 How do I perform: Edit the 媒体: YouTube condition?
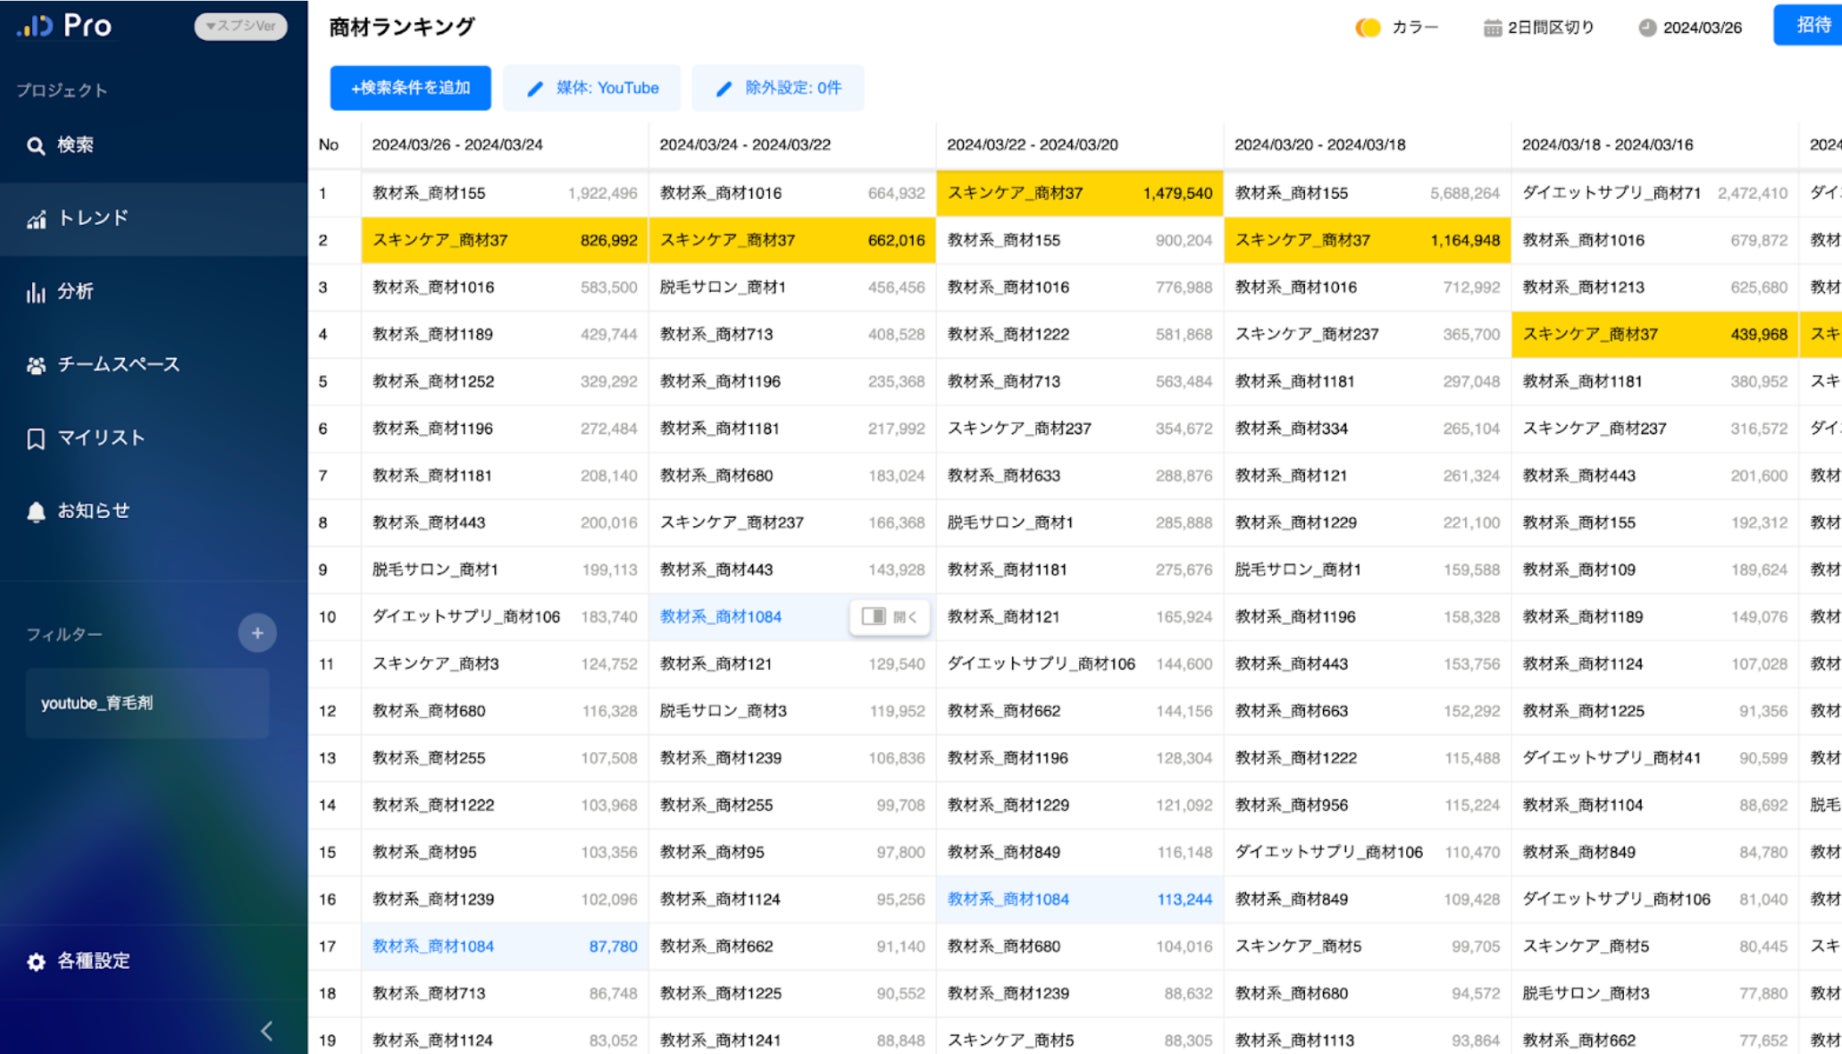(592, 88)
